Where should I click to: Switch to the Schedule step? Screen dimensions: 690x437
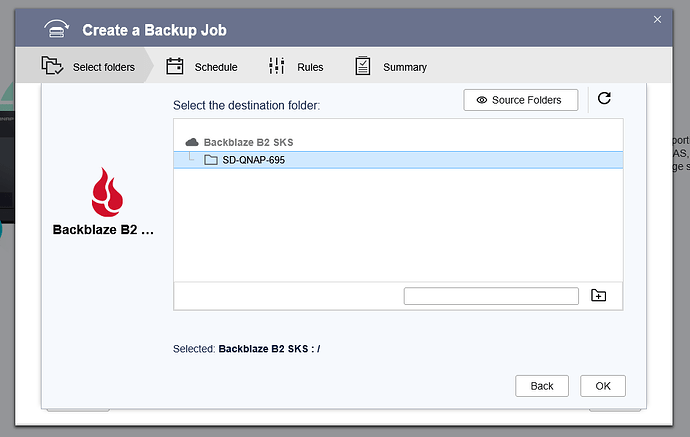pos(215,67)
